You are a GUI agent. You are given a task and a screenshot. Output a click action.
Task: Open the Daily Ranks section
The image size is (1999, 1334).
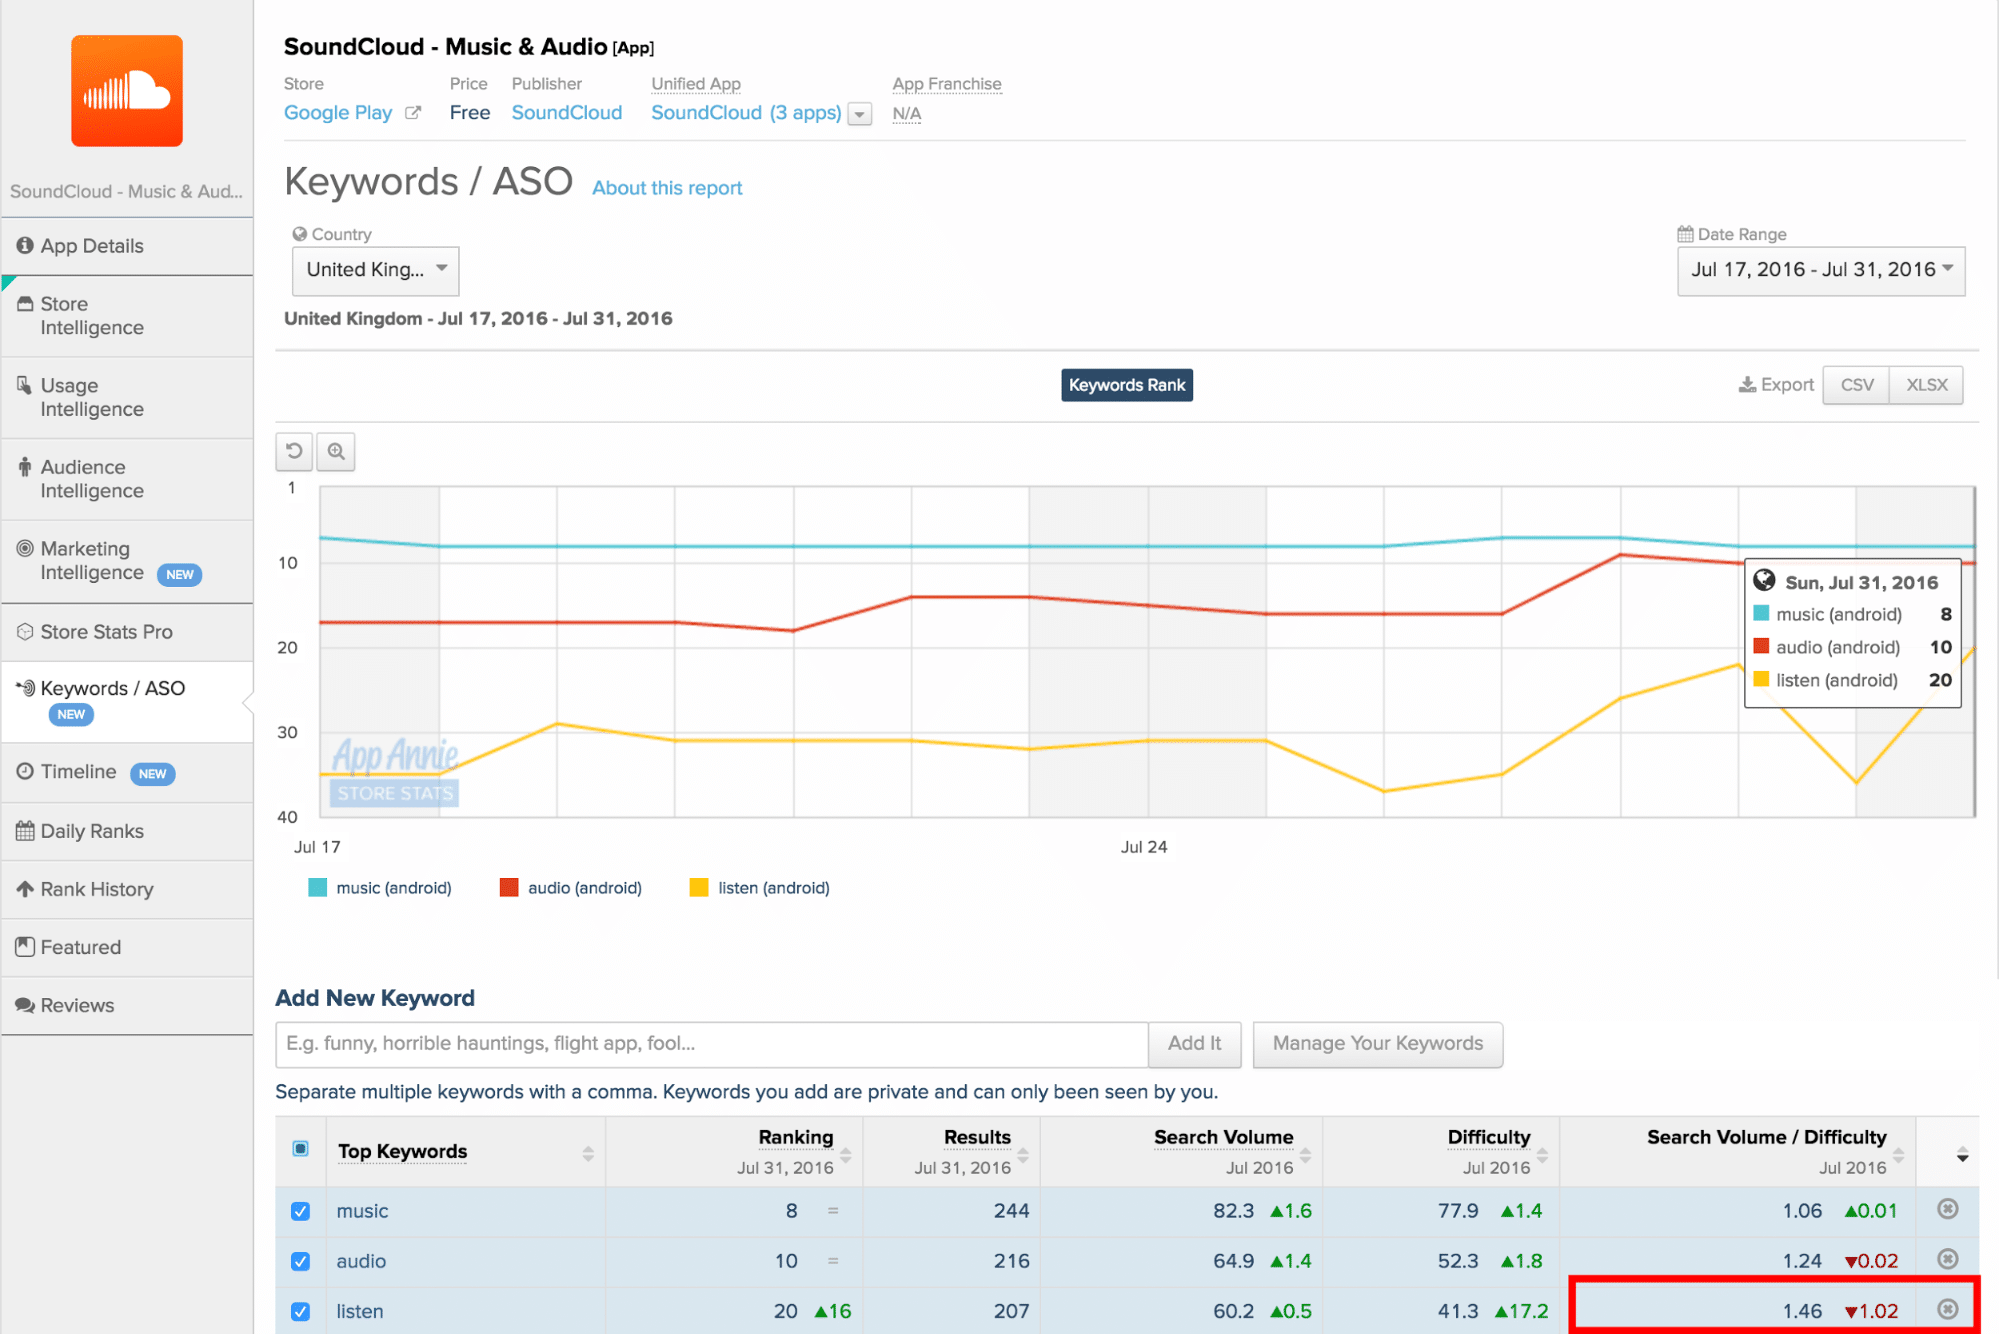point(92,831)
